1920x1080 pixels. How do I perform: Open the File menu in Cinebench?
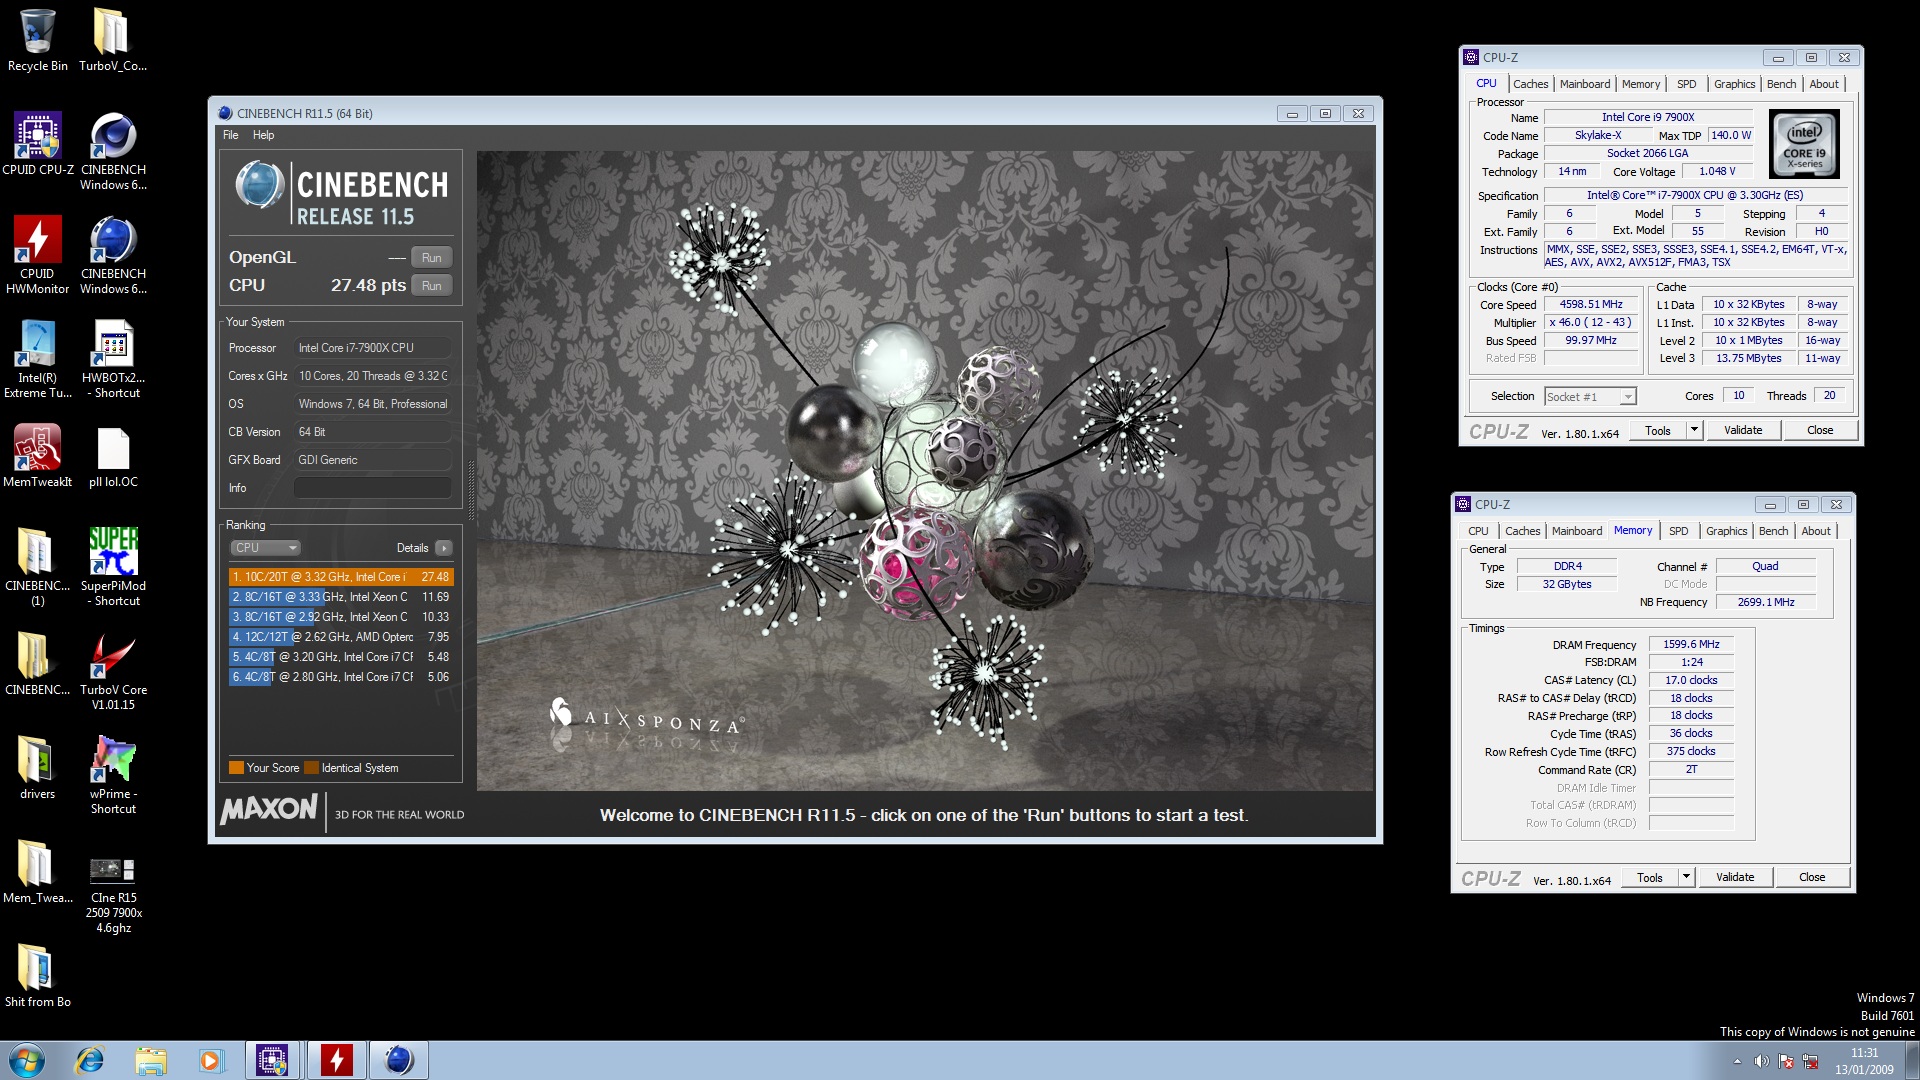tap(231, 135)
